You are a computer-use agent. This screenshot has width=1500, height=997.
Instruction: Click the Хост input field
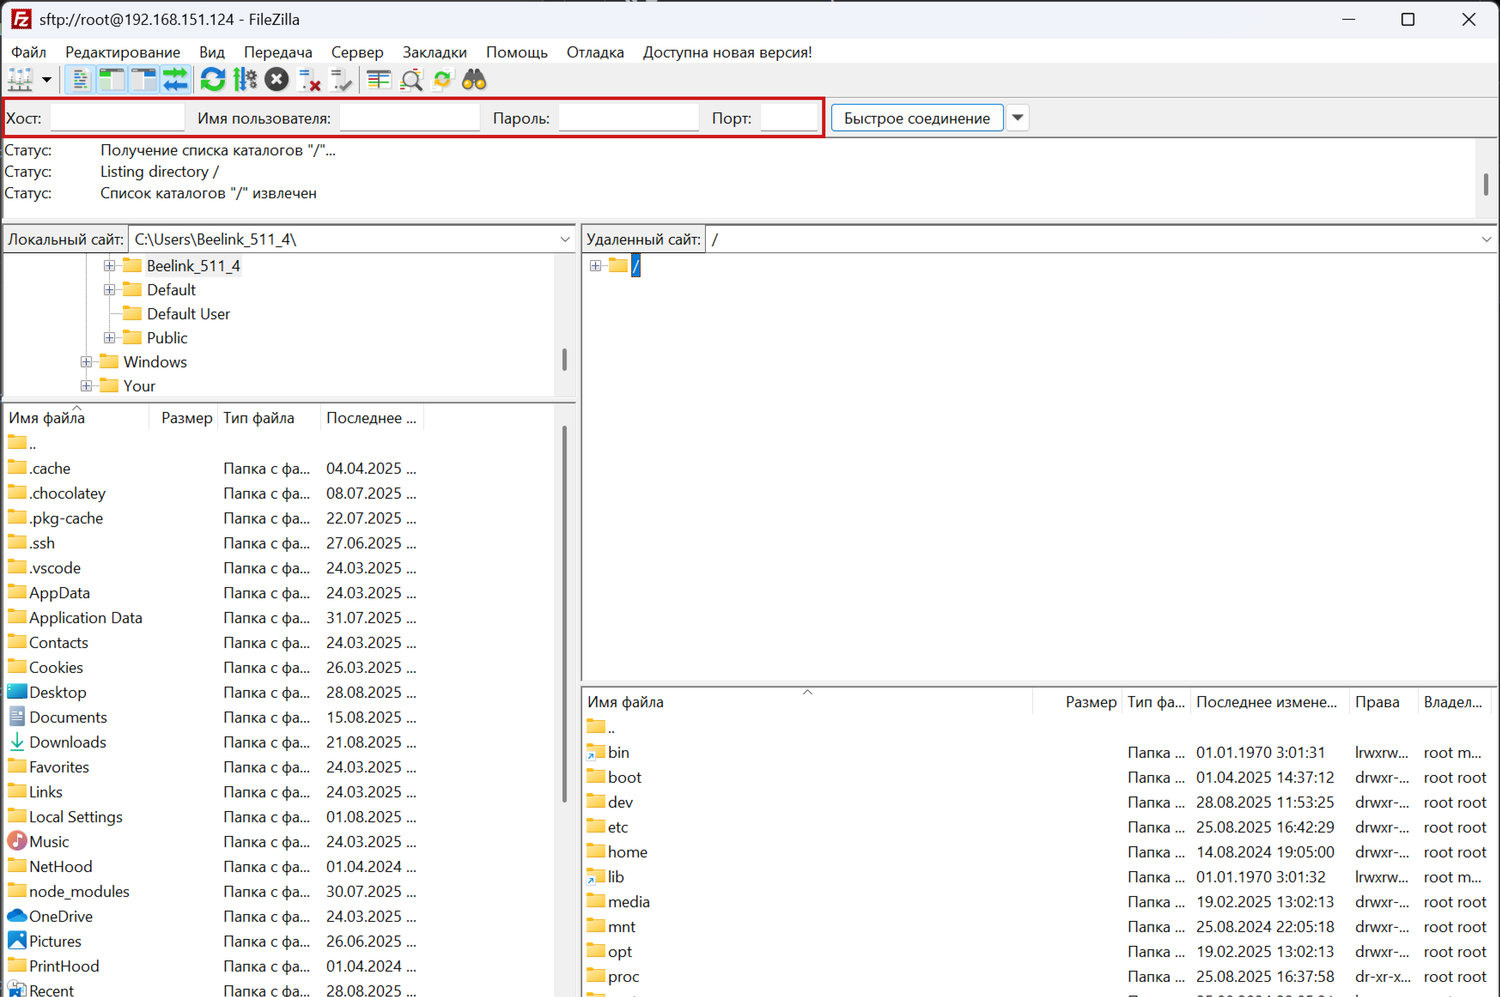click(x=117, y=118)
